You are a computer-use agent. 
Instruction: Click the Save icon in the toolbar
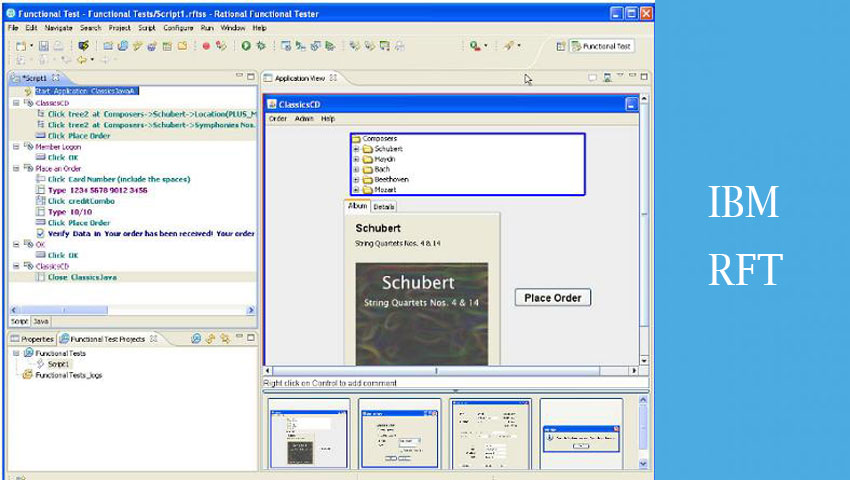[x=43, y=46]
